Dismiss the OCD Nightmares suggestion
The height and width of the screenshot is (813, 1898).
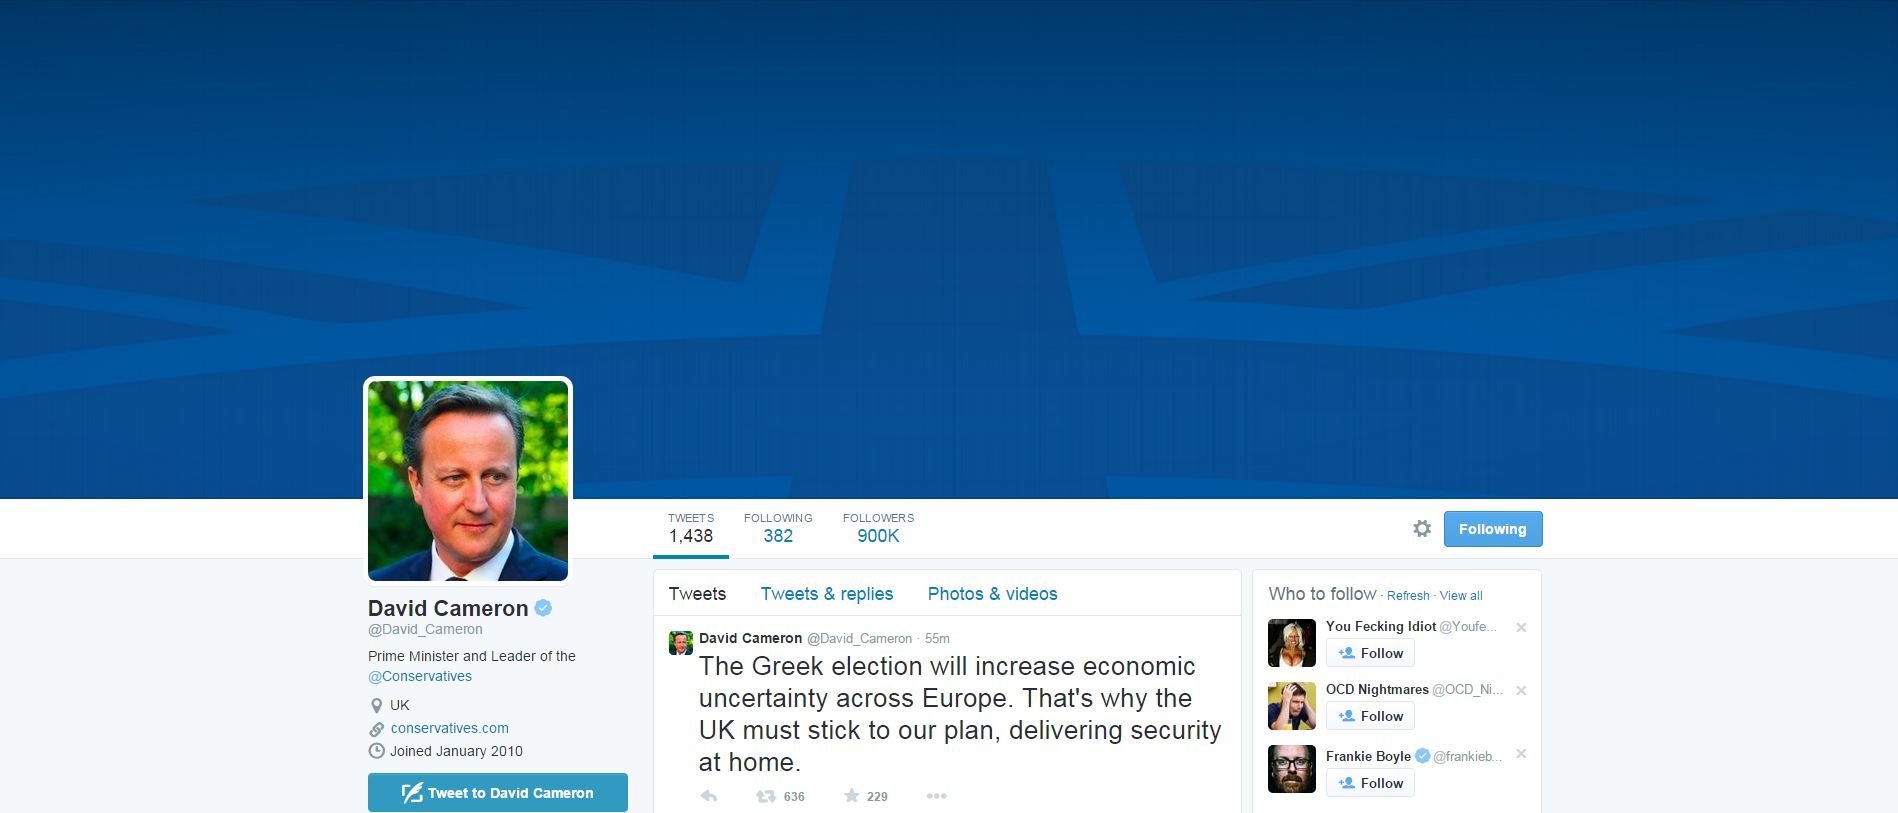1521,690
